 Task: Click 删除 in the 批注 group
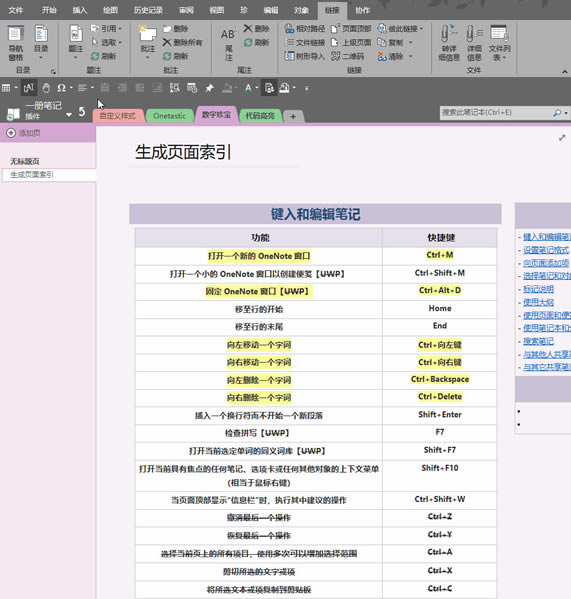click(175, 29)
